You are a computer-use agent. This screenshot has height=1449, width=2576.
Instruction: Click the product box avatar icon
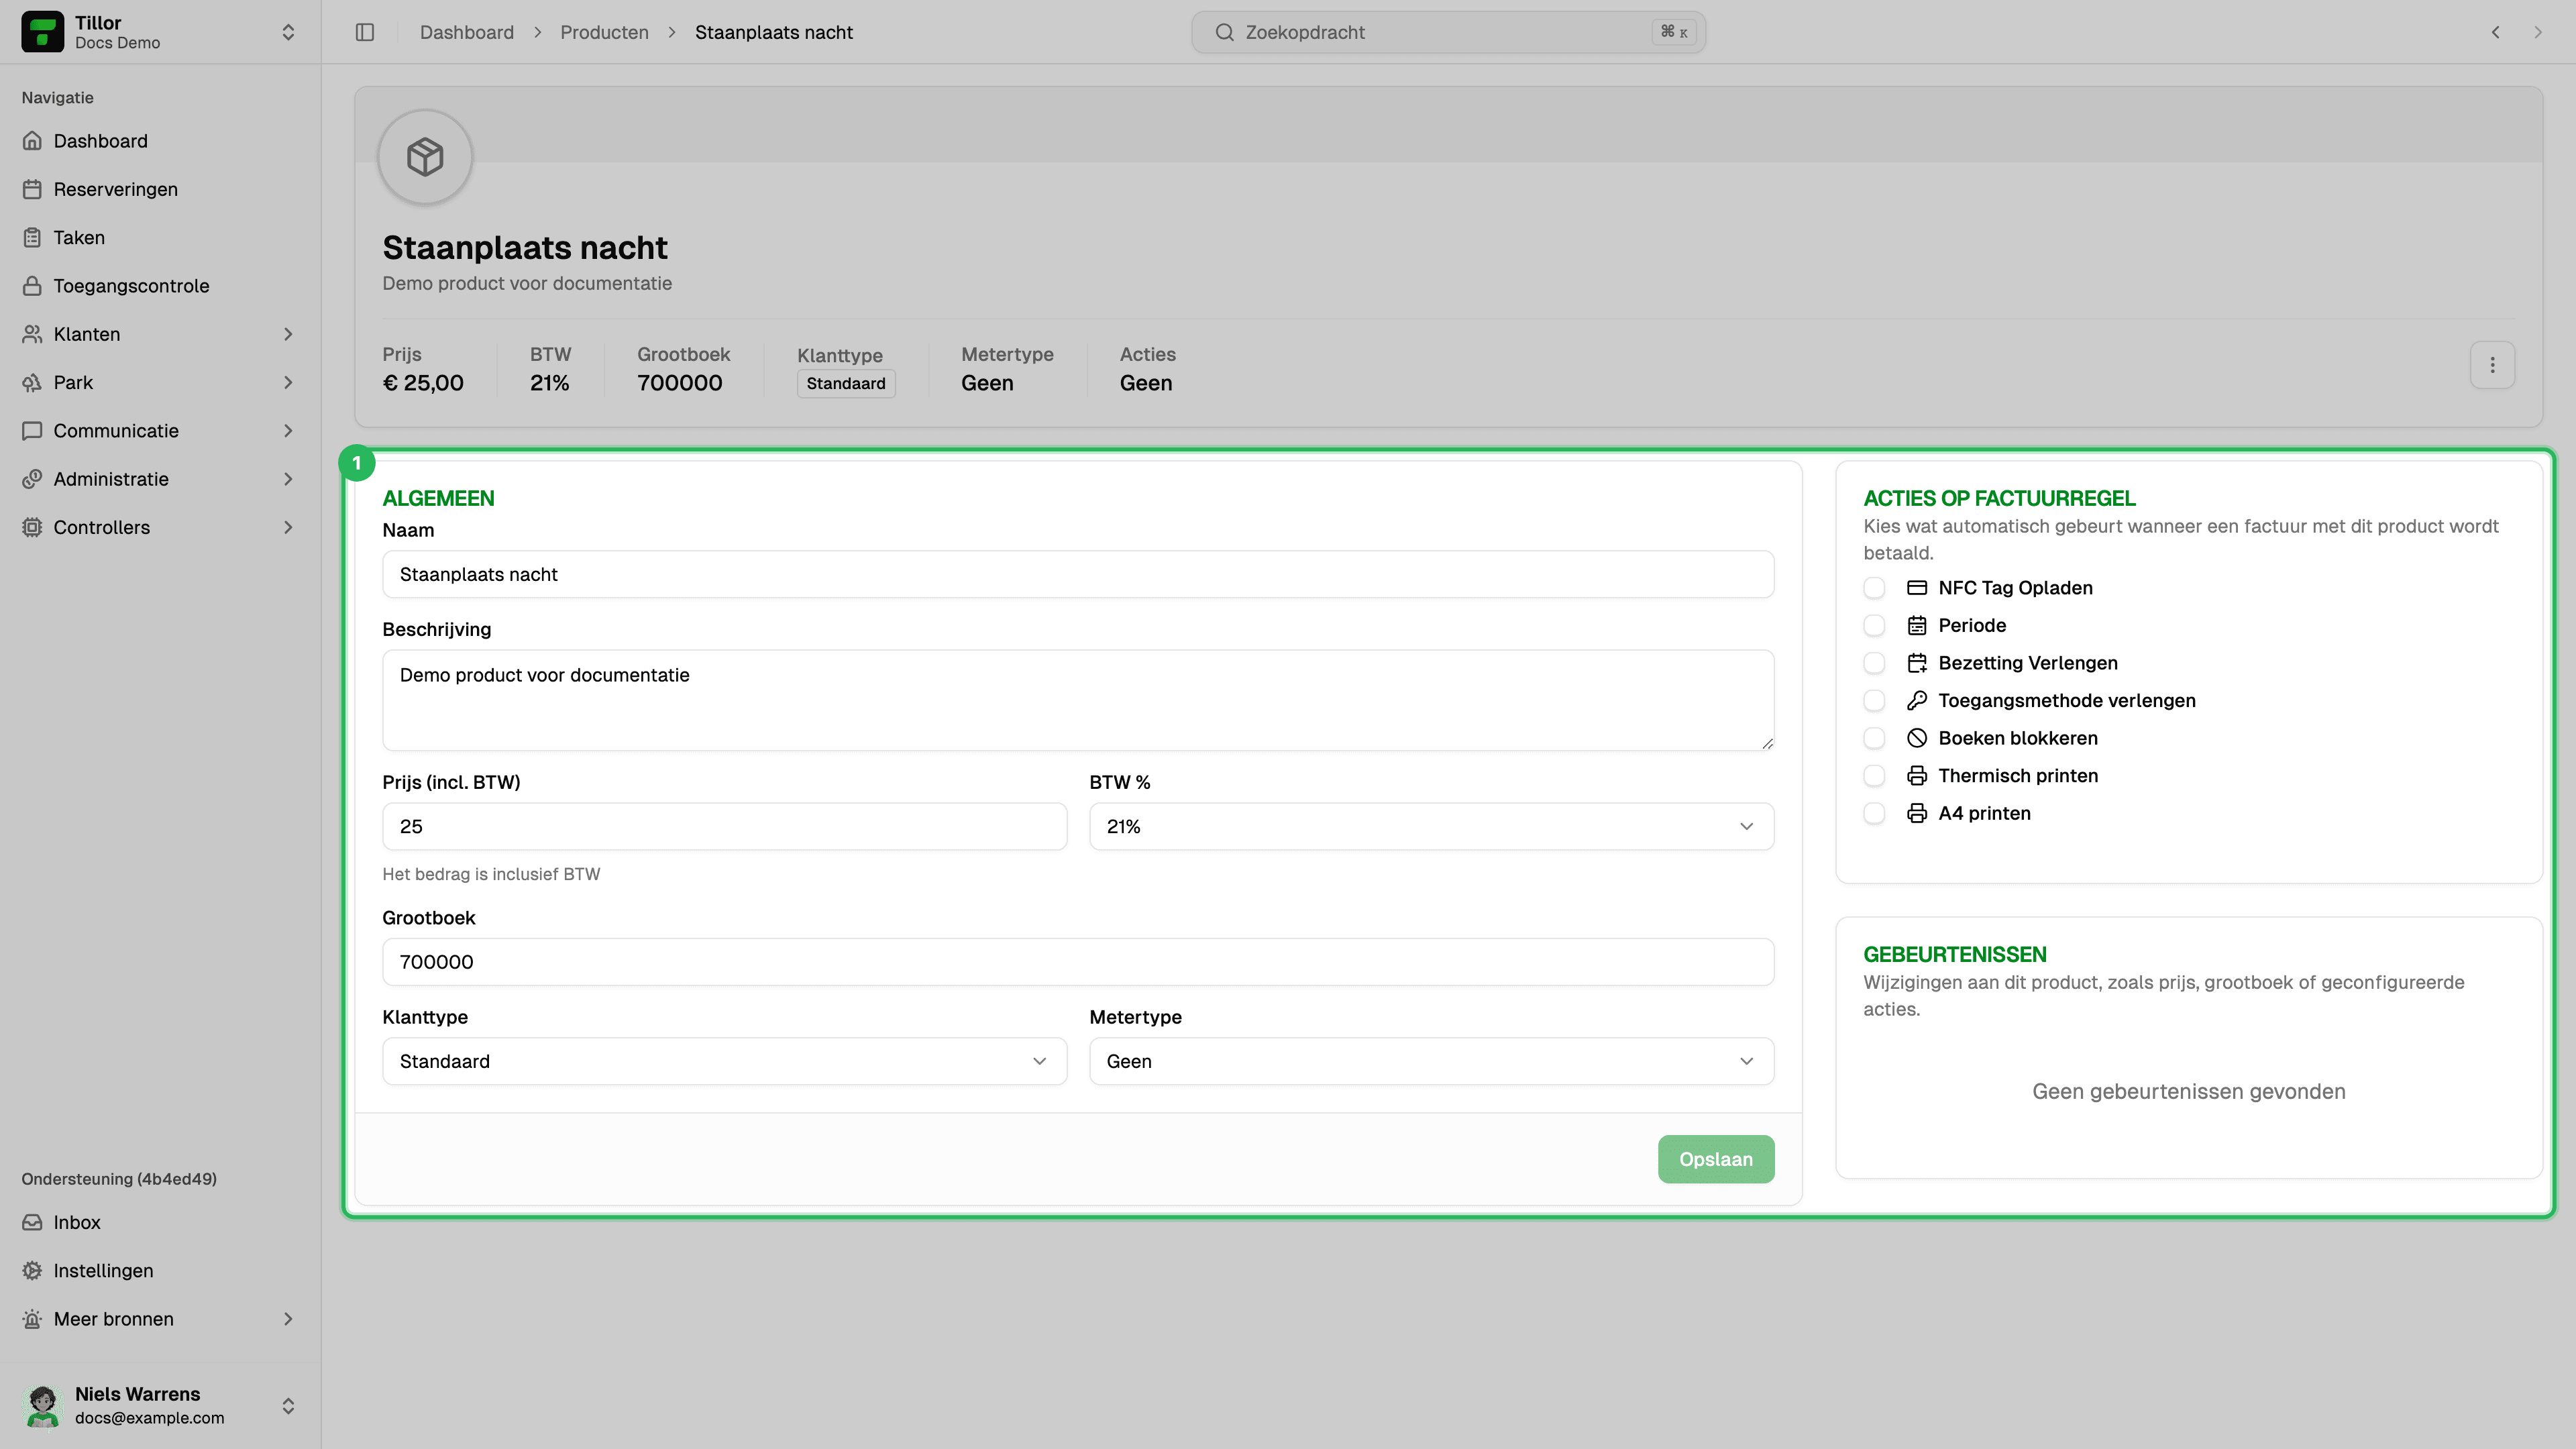tap(425, 157)
